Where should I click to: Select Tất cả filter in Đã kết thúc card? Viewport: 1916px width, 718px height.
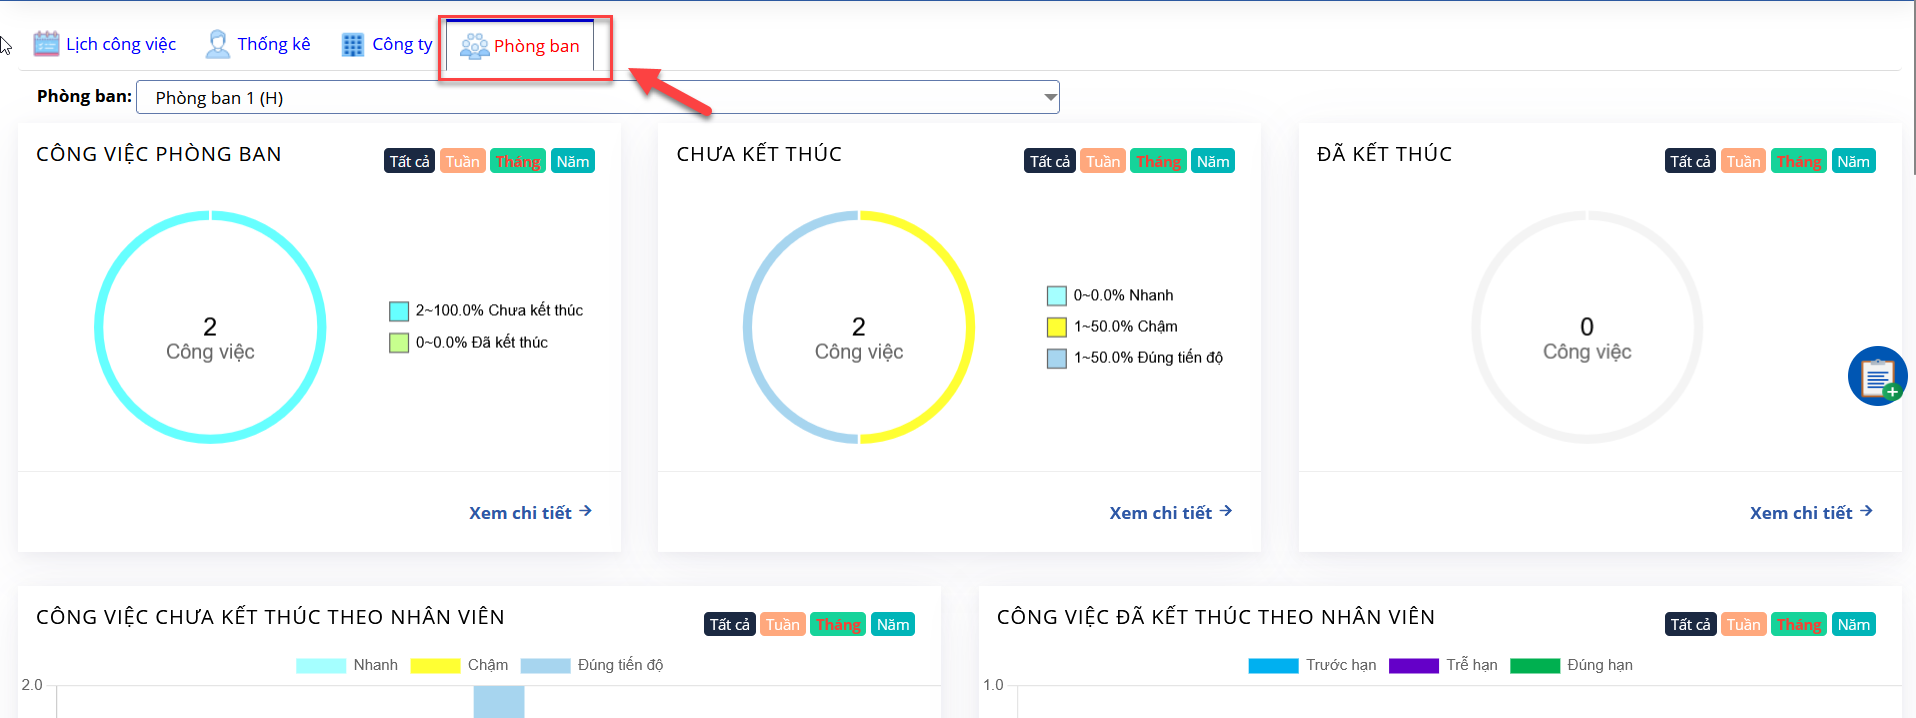coord(1690,161)
